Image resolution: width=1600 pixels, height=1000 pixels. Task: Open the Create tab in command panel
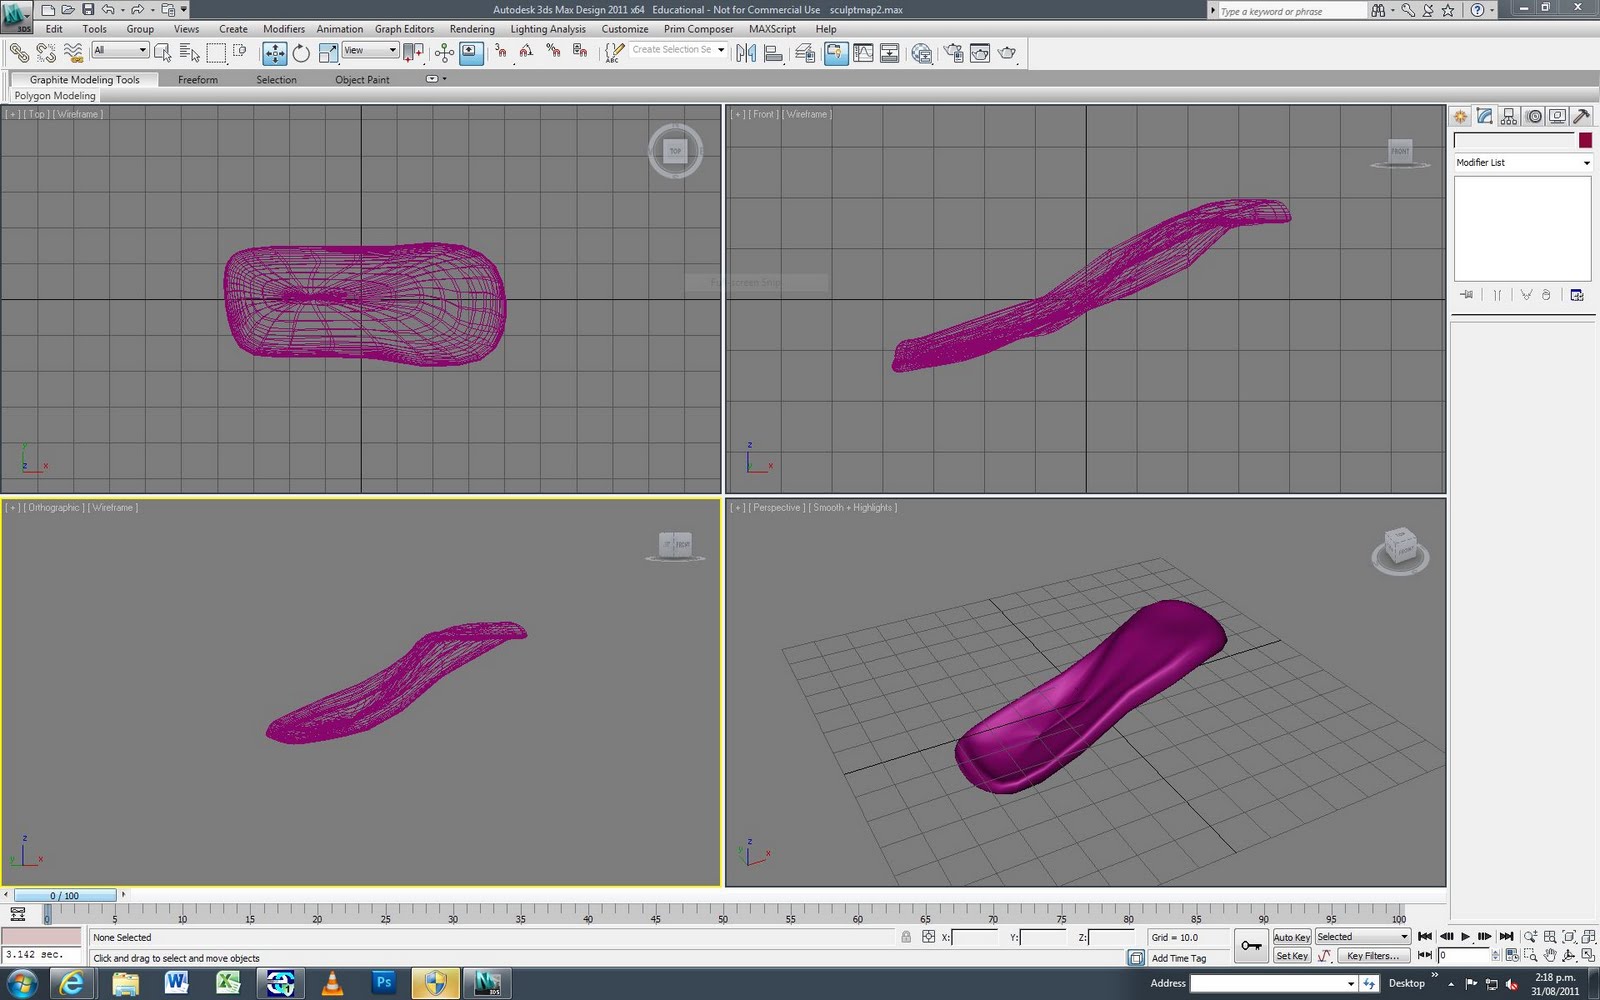click(1460, 116)
